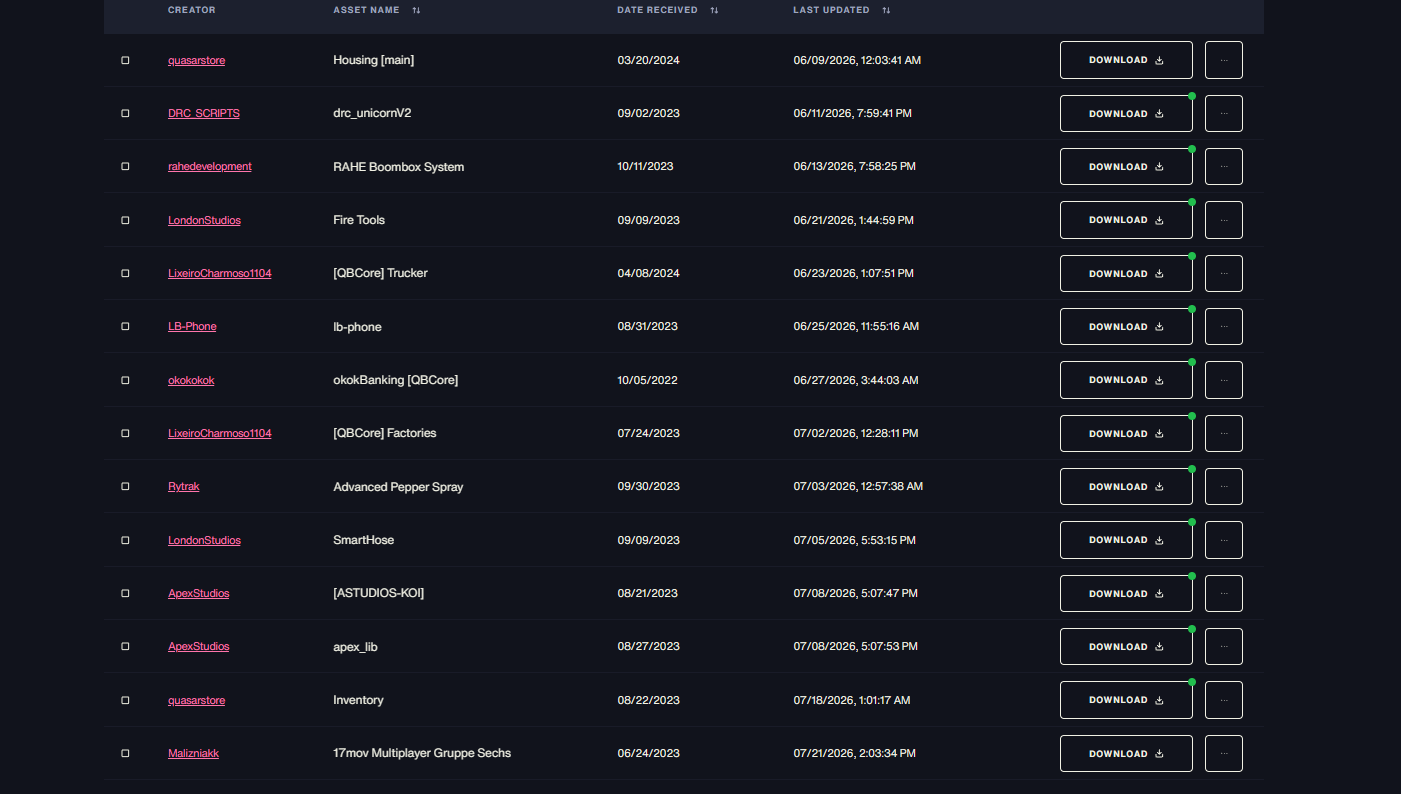
Task: Sort table by Creator column header
Action: 192,10
